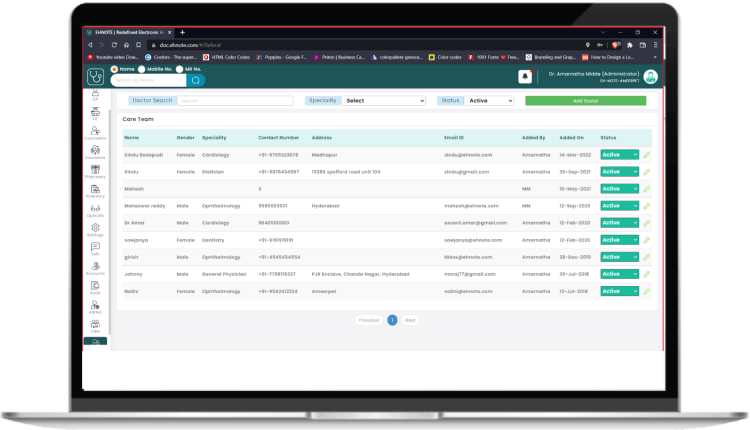Click the Next pagination button

point(410,320)
